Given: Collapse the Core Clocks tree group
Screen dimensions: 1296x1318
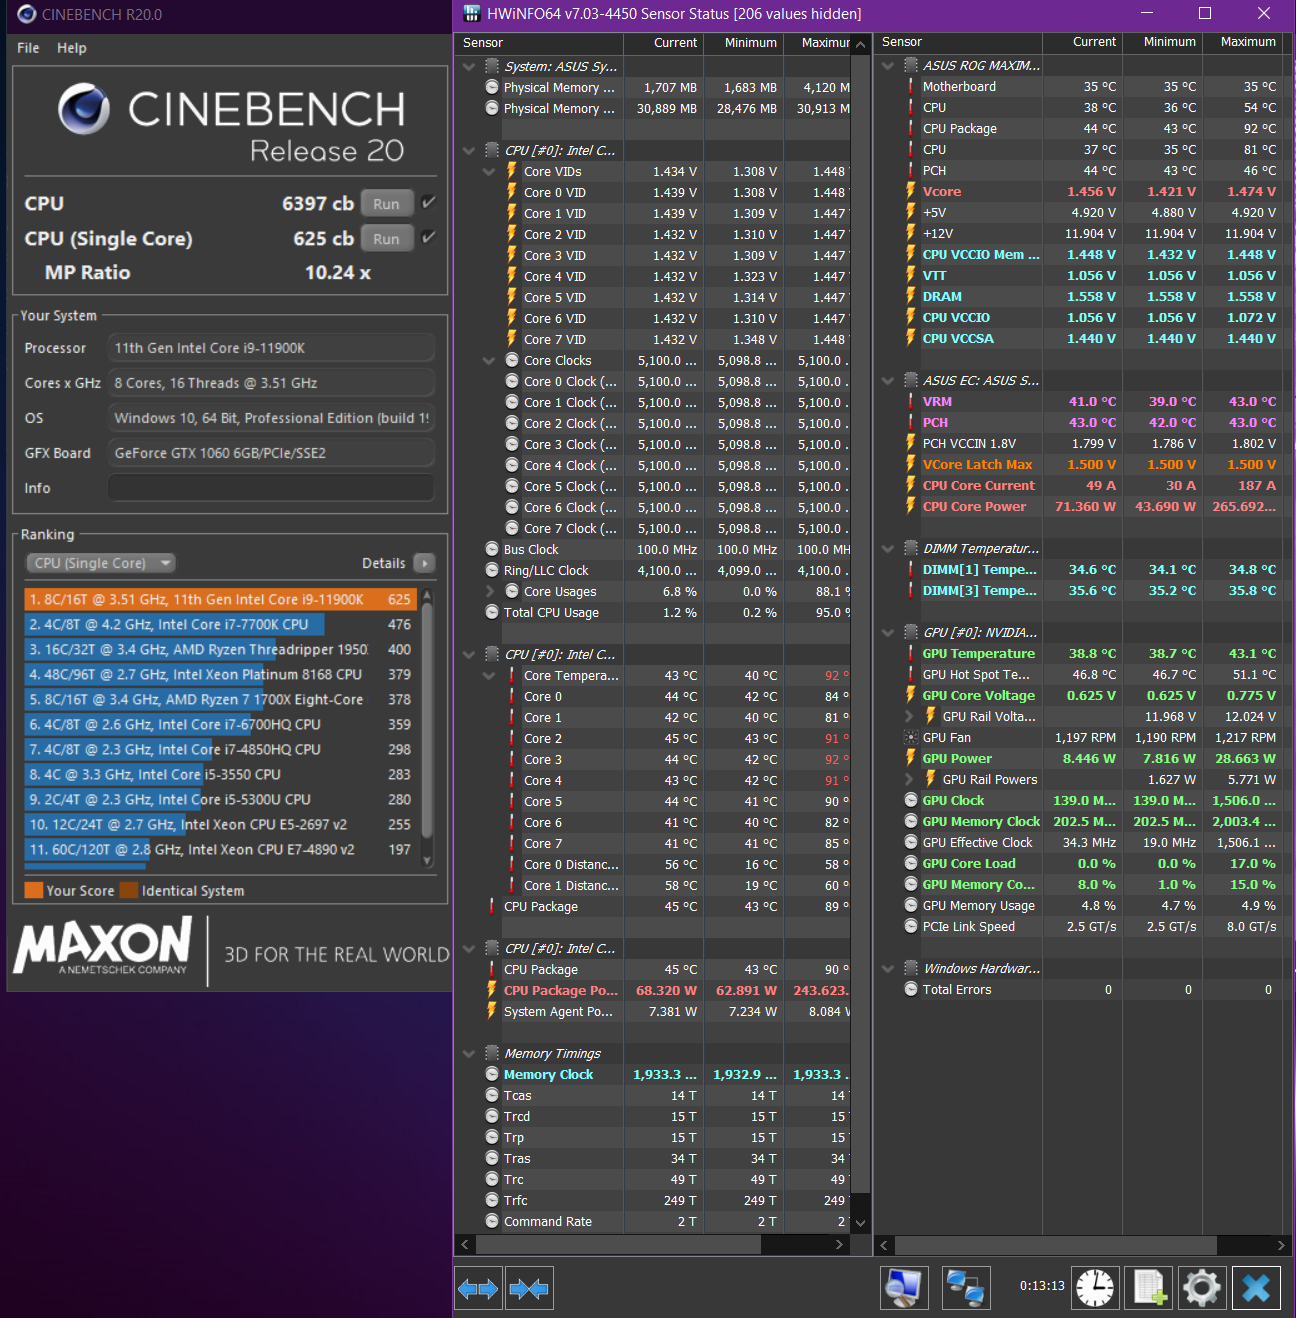Looking at the screenshot, I should (489, 361).
